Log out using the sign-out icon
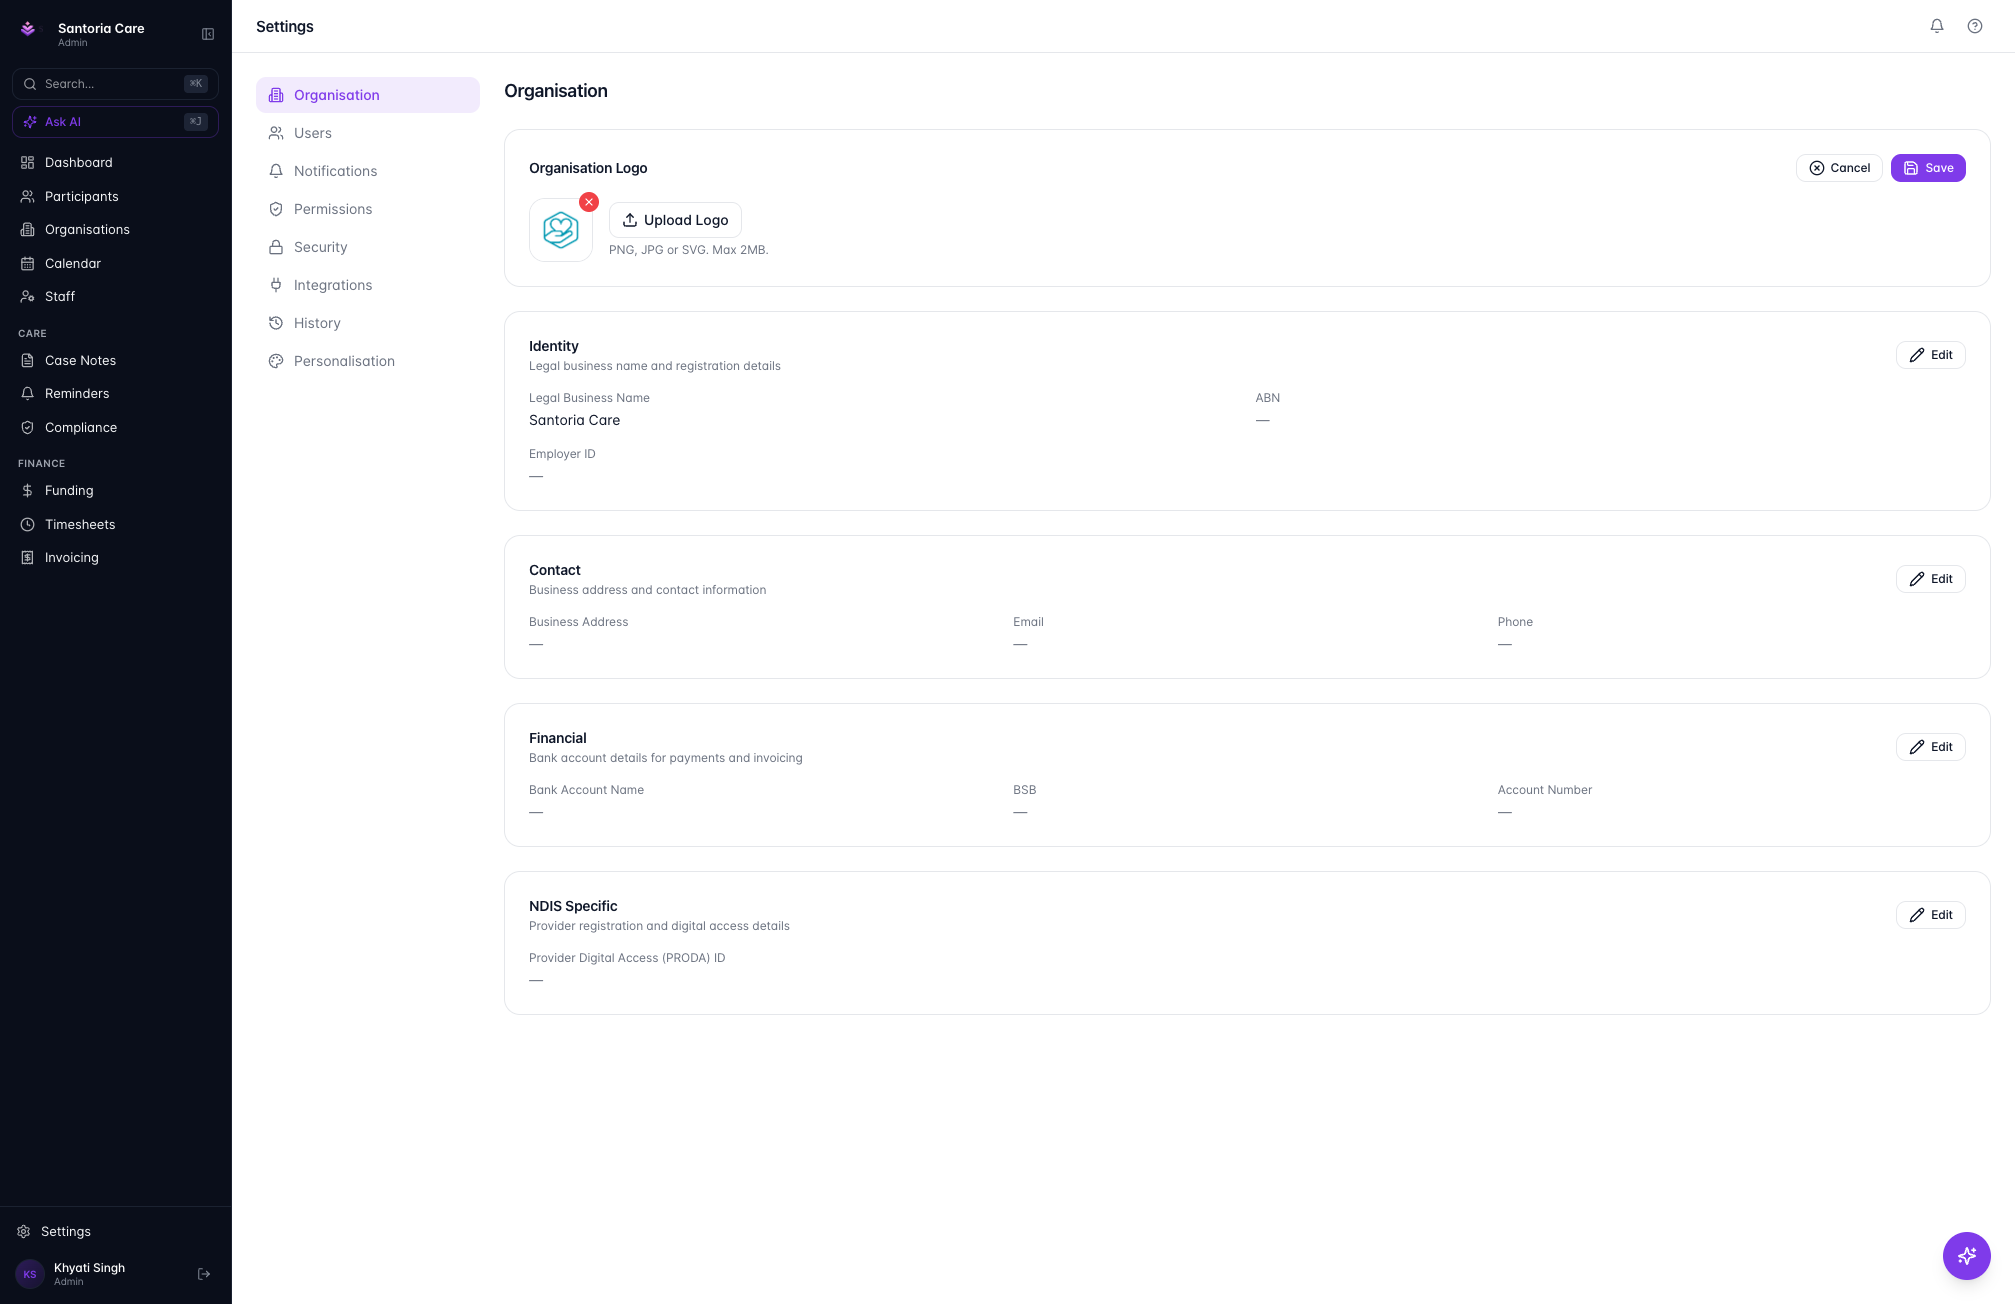 click(x=204, y=1274)
